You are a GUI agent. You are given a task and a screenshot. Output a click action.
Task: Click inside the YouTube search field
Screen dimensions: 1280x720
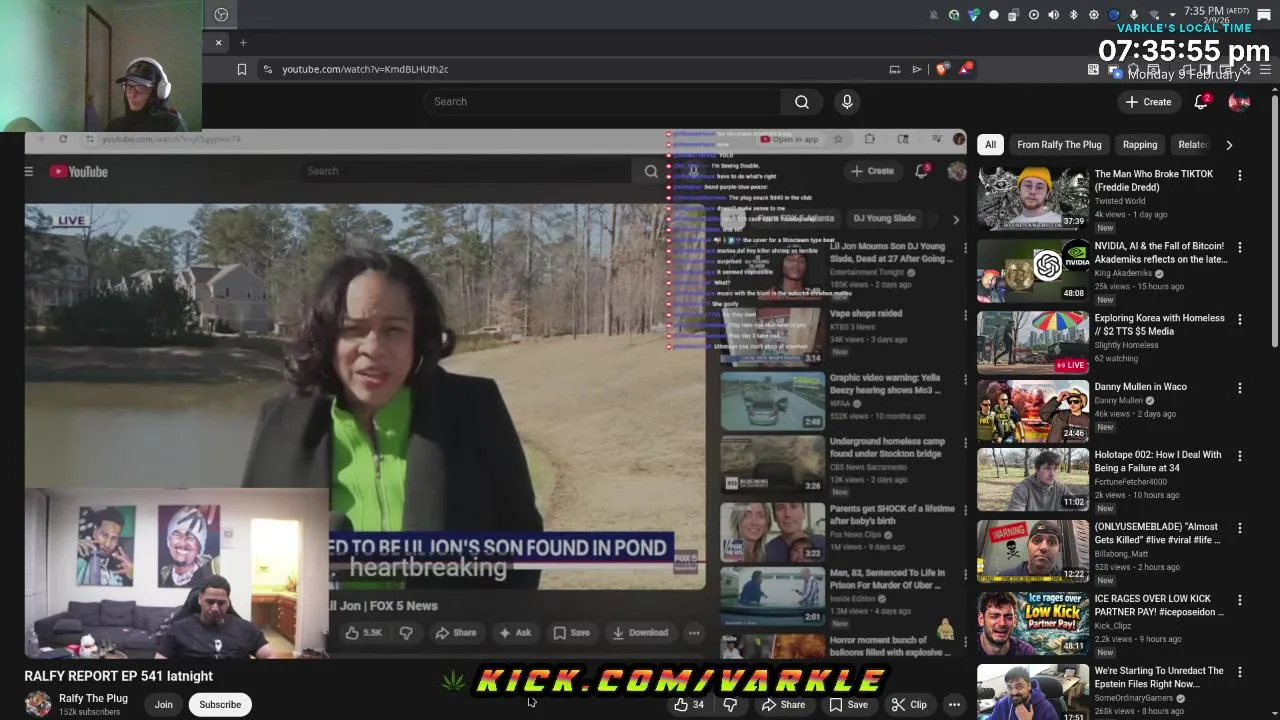tap(603, 101)
